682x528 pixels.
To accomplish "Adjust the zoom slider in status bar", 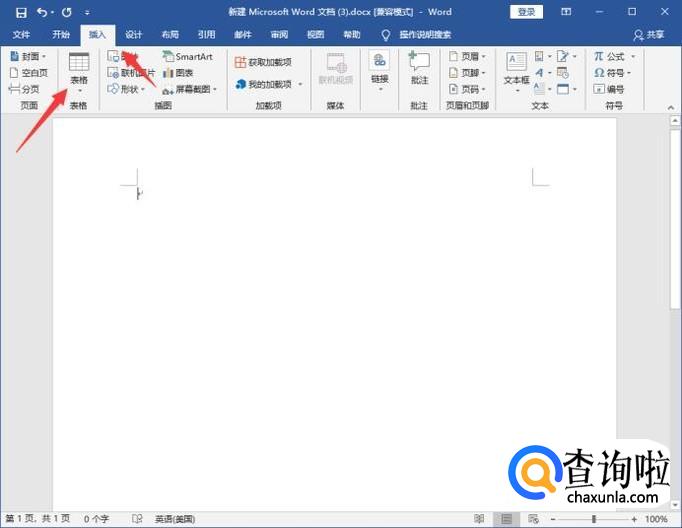I will pyautogui.click(x=594, y=520).
